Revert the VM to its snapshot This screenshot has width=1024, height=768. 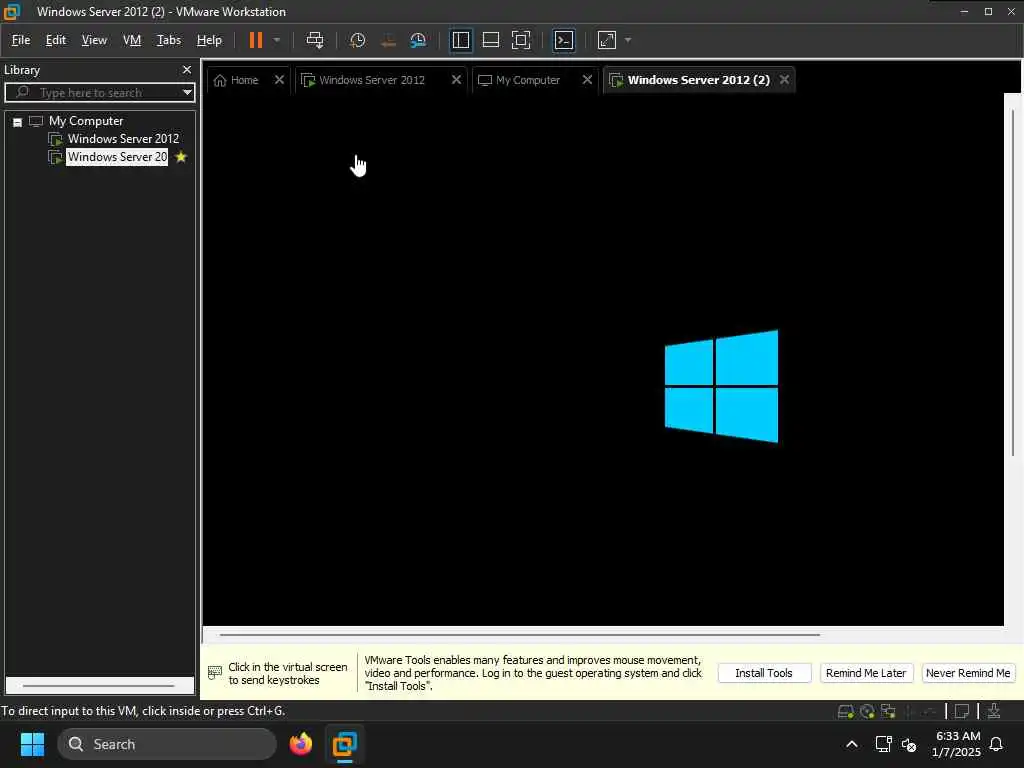coord(388,40)
